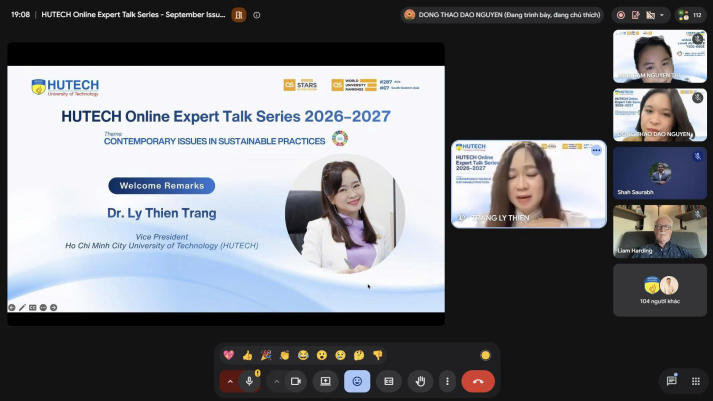Click the meeting title HUTECH Online Expert Talk
Viewport: 713px width, 401px height.
coord(133,15)
